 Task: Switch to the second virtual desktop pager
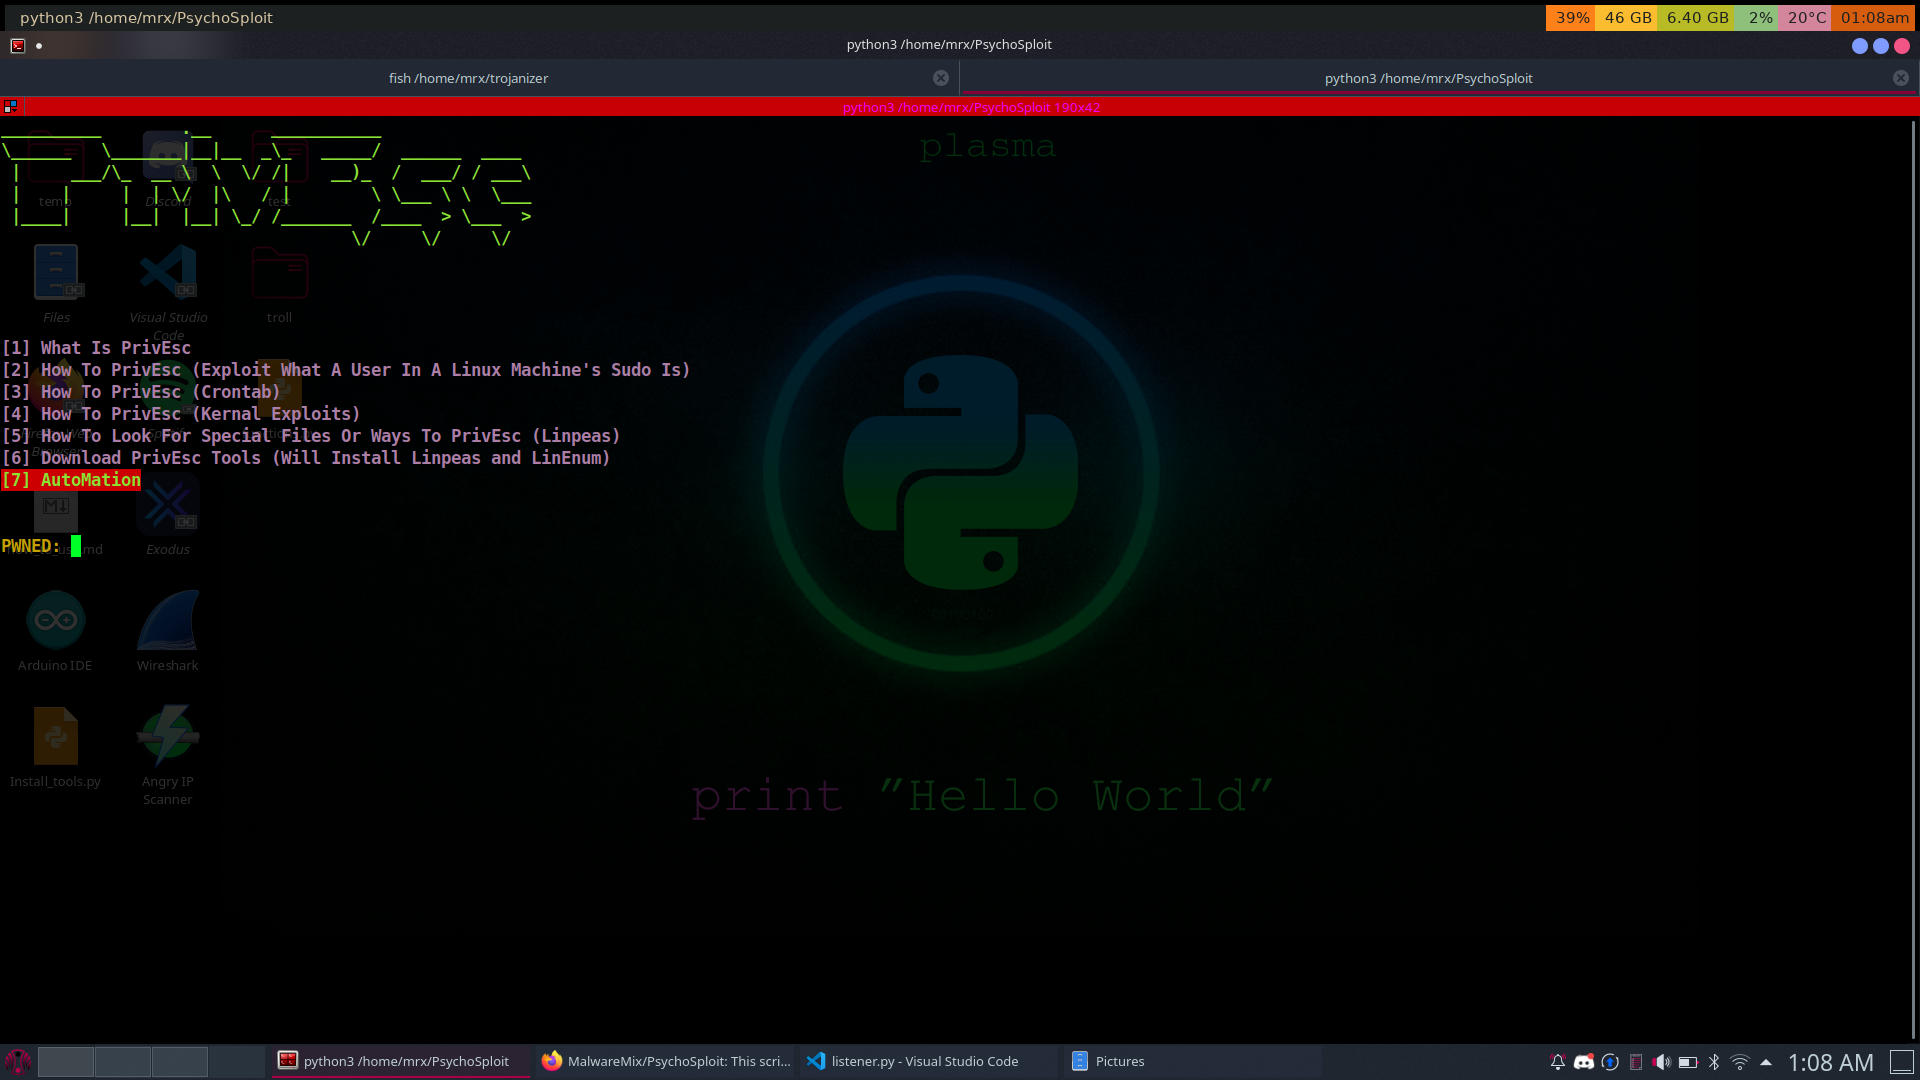click(123, 1061)
